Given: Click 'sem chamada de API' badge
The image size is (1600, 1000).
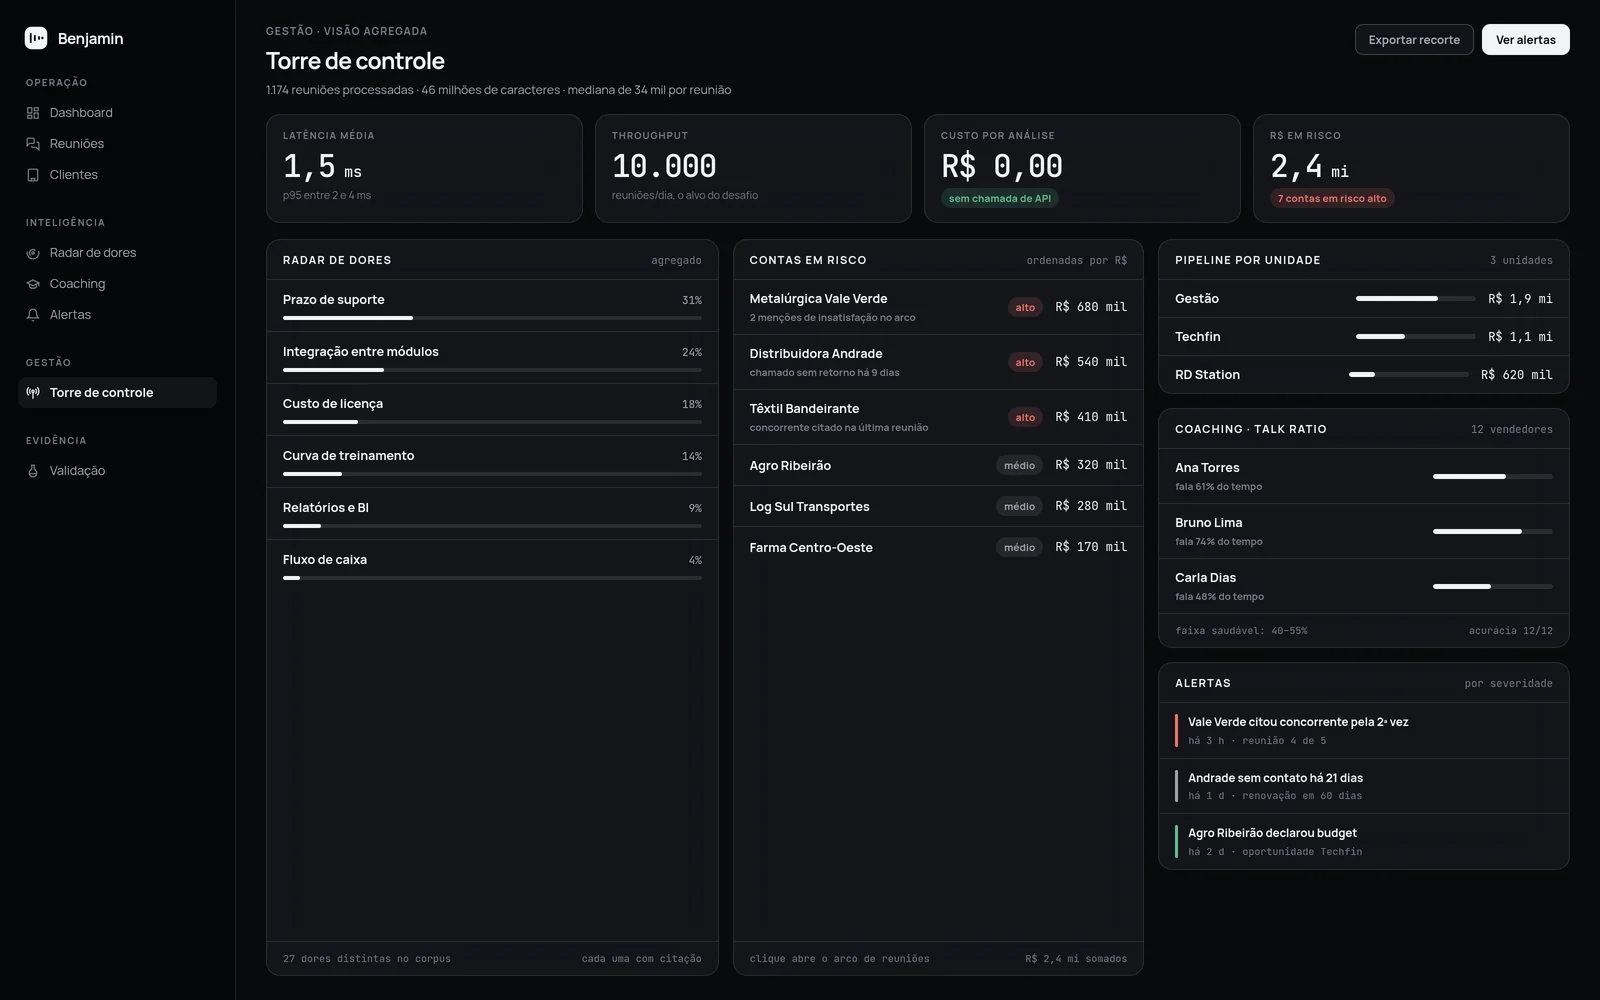Looking at the screenshot, I should click(1000, 198).
